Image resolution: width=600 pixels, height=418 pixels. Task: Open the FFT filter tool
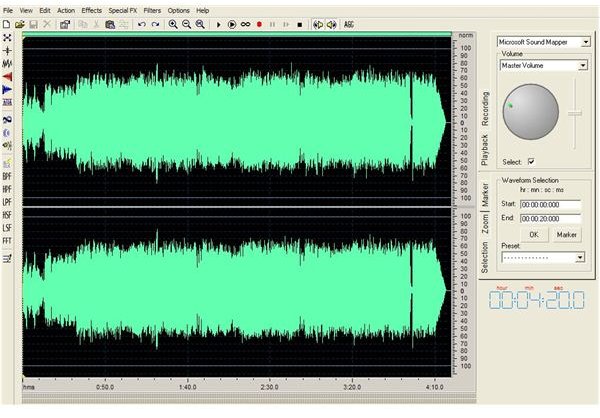click(7, 241)
